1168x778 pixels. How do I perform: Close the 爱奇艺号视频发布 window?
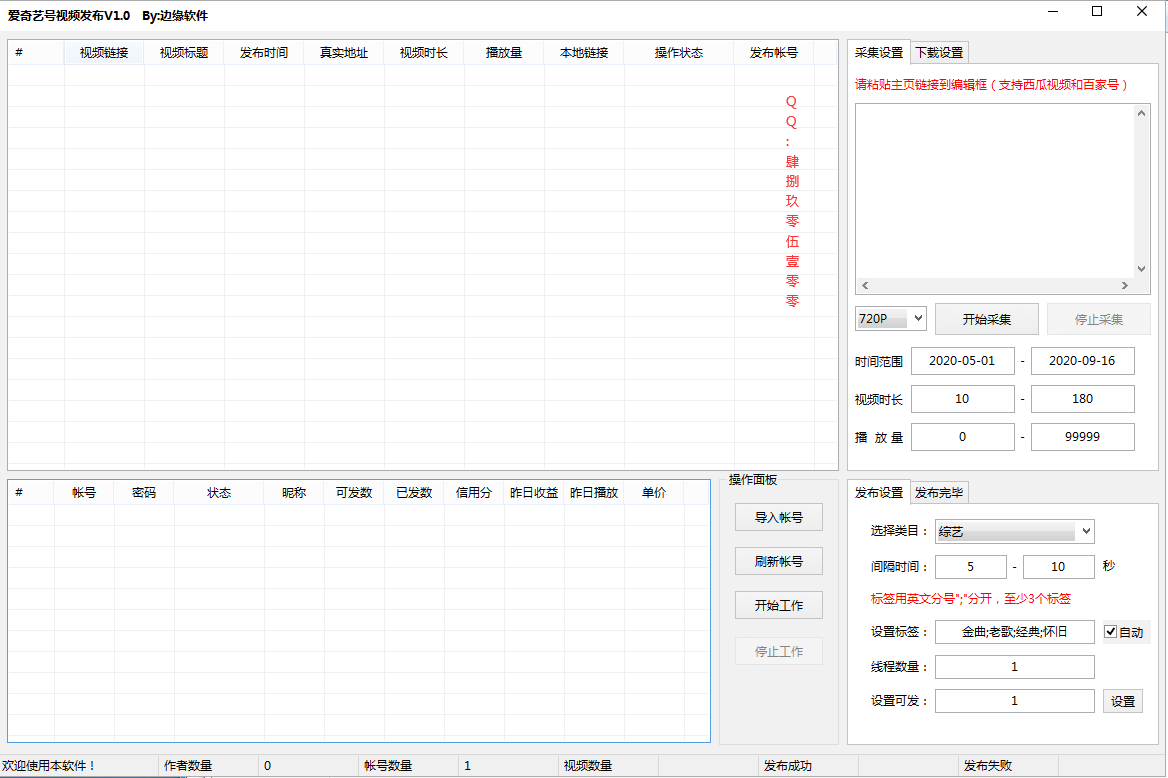[x=1142, y=11]
